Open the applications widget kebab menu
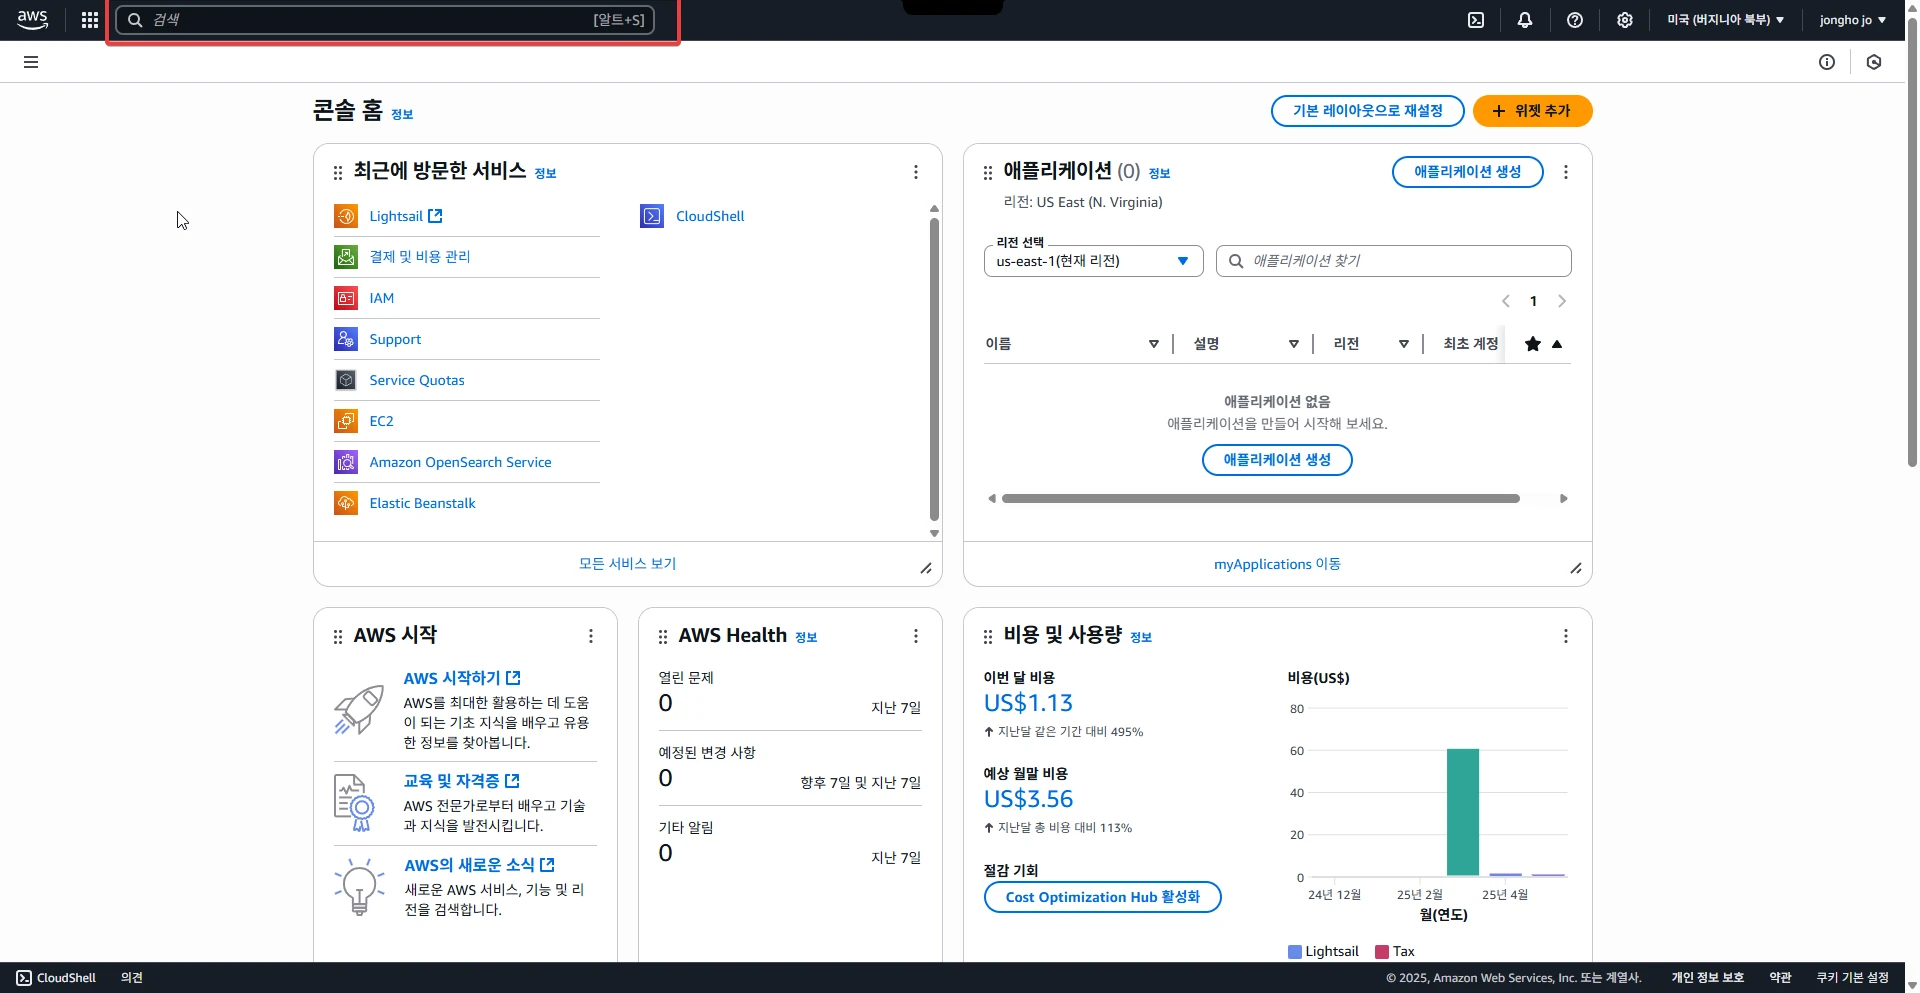The height and width of the screenshot is (993, 1920). tap(1566, 172)
